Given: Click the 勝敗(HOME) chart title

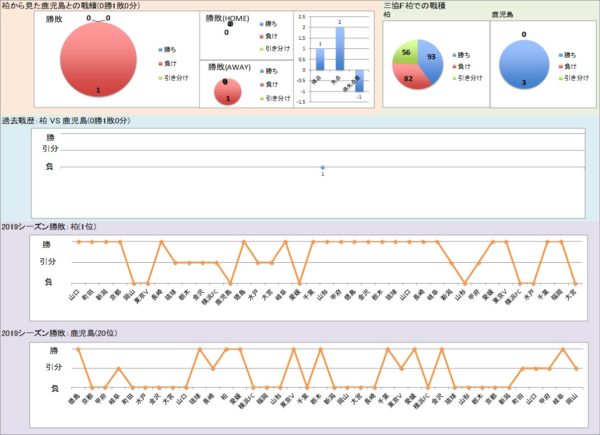Looking at the screenshot, I should (x=227, y=19).
